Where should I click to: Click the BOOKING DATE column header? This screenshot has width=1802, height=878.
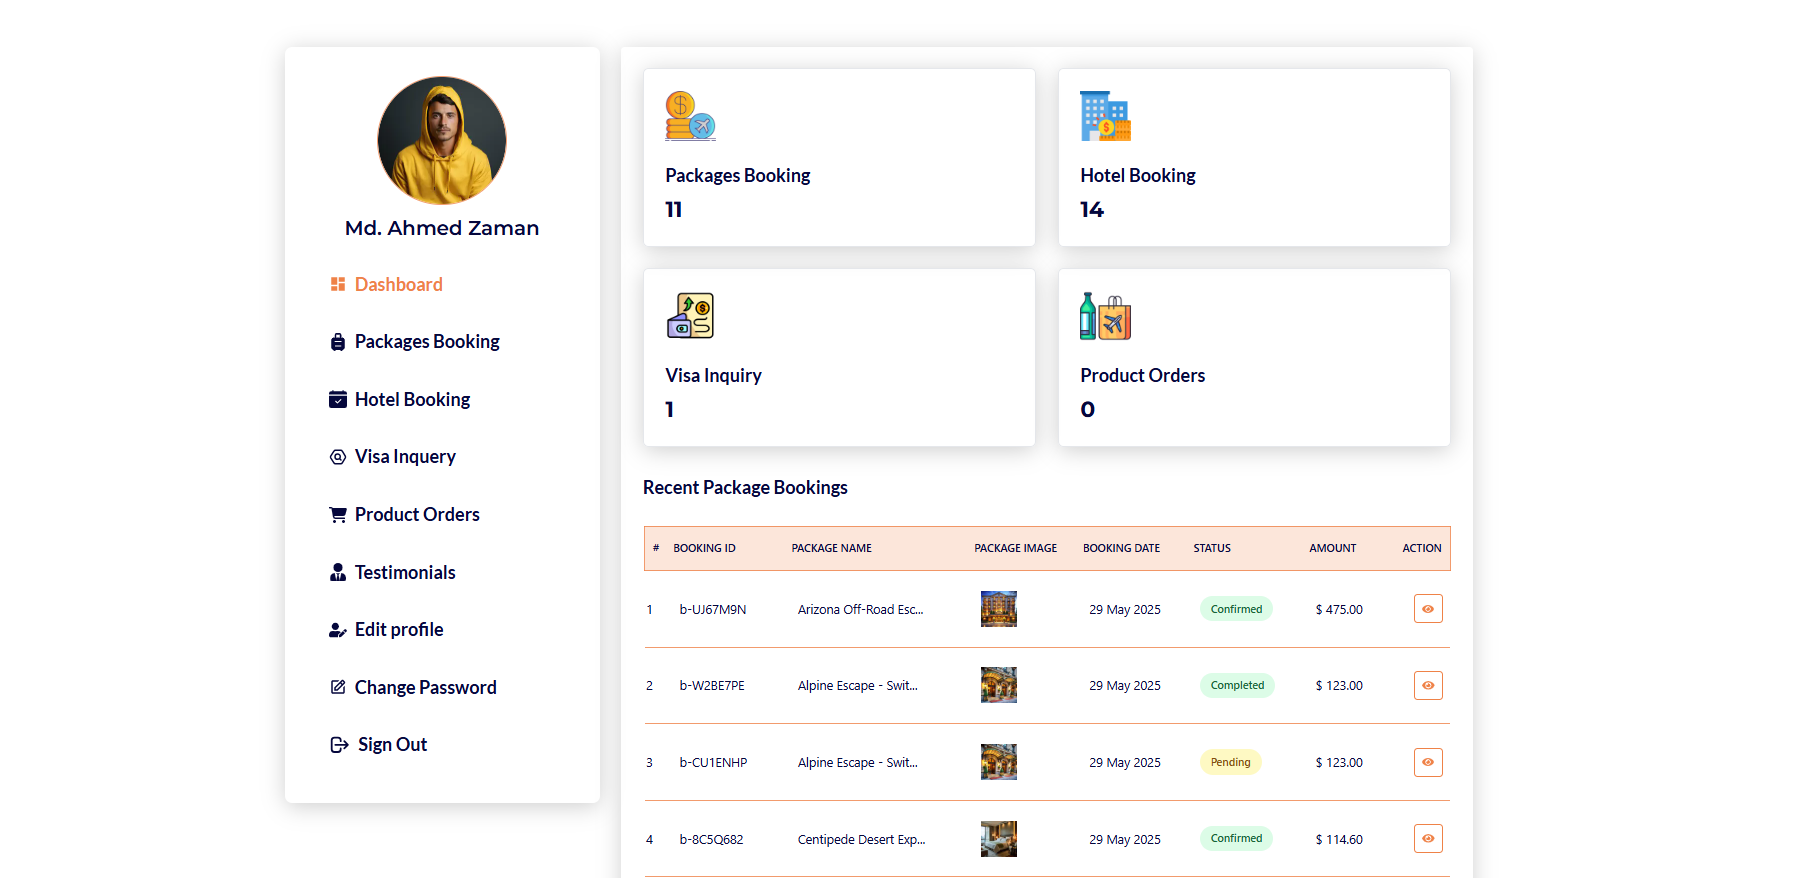tap(1121, 548)
